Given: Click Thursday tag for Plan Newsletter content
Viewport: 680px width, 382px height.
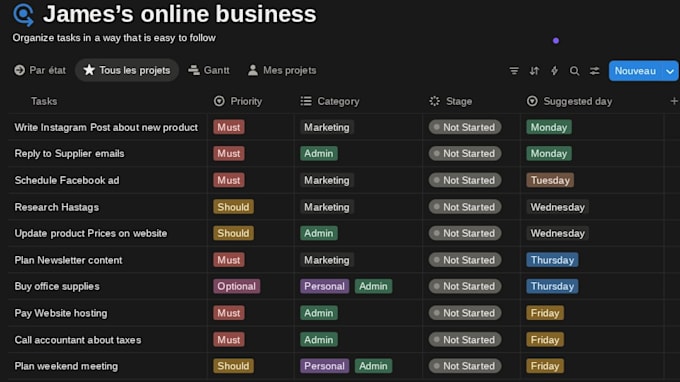Looking at the screenshot, I should (552, 260).
